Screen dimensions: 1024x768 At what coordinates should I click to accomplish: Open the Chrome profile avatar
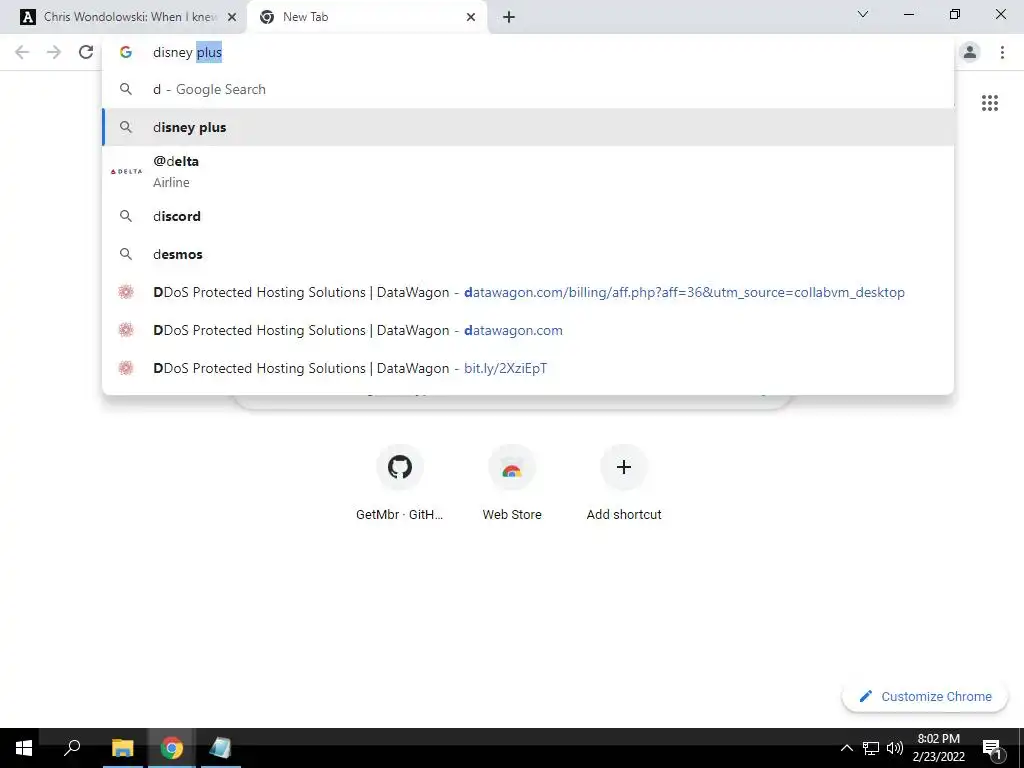pyautogui.click(x=970, y=52)
